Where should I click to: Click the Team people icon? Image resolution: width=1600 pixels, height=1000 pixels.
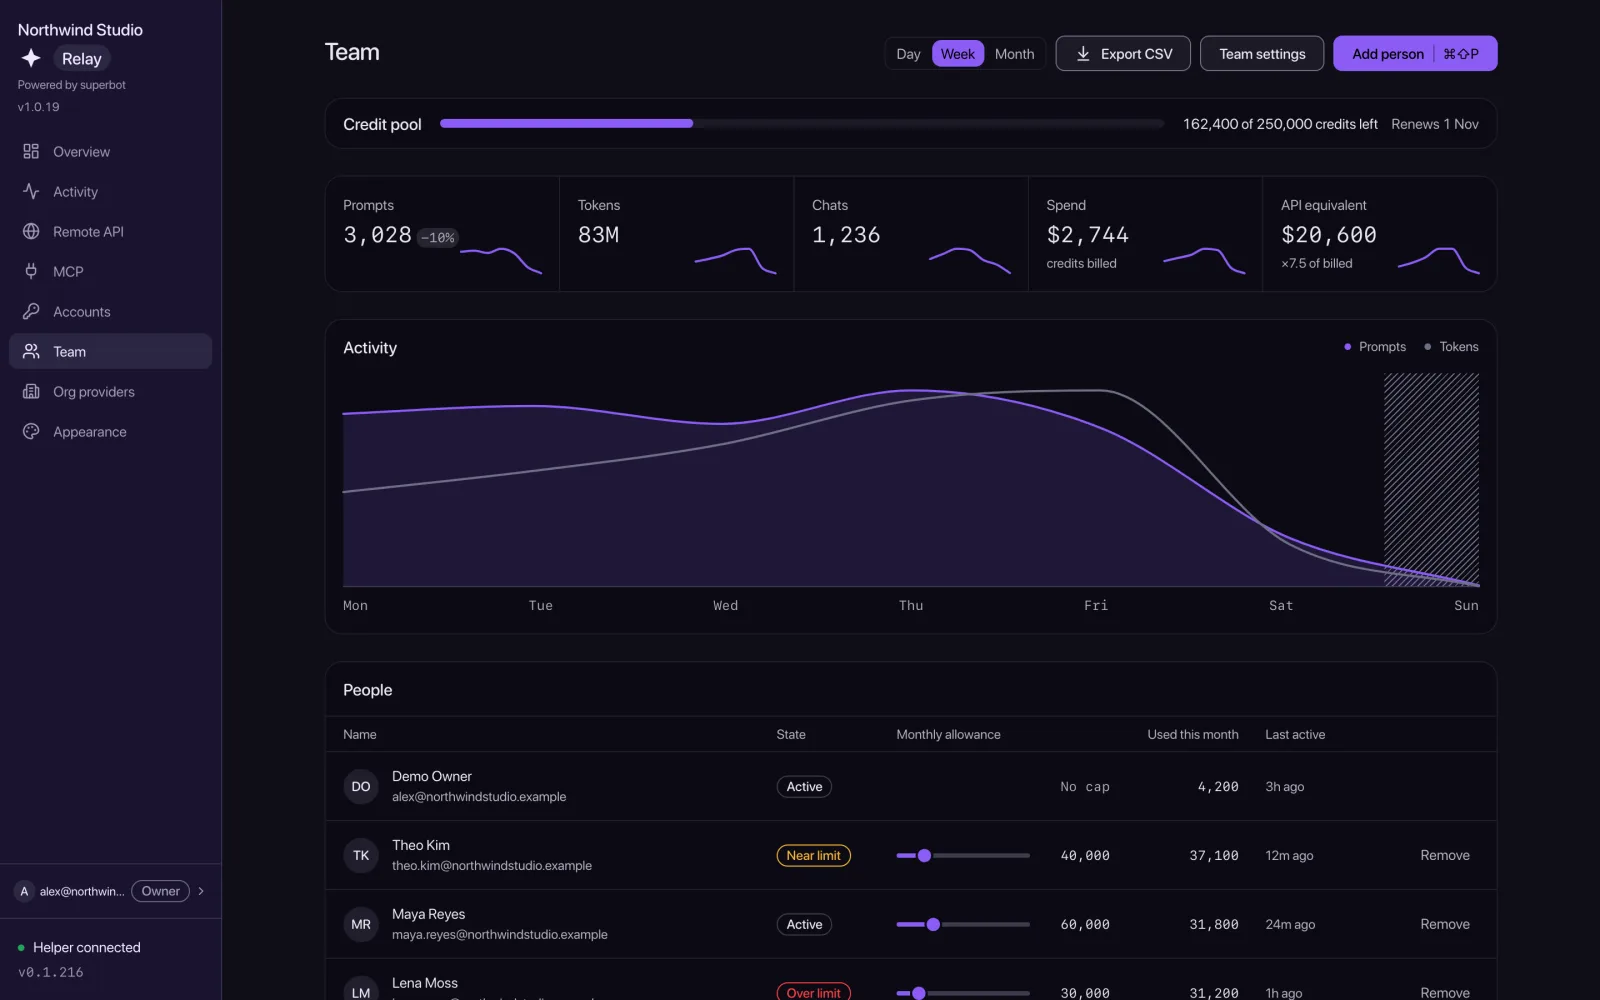coord(31,351)
